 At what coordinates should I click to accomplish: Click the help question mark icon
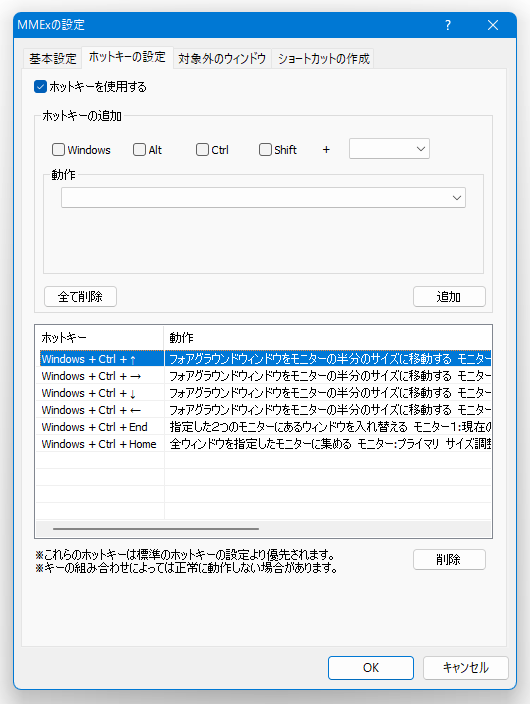(448, 25)
